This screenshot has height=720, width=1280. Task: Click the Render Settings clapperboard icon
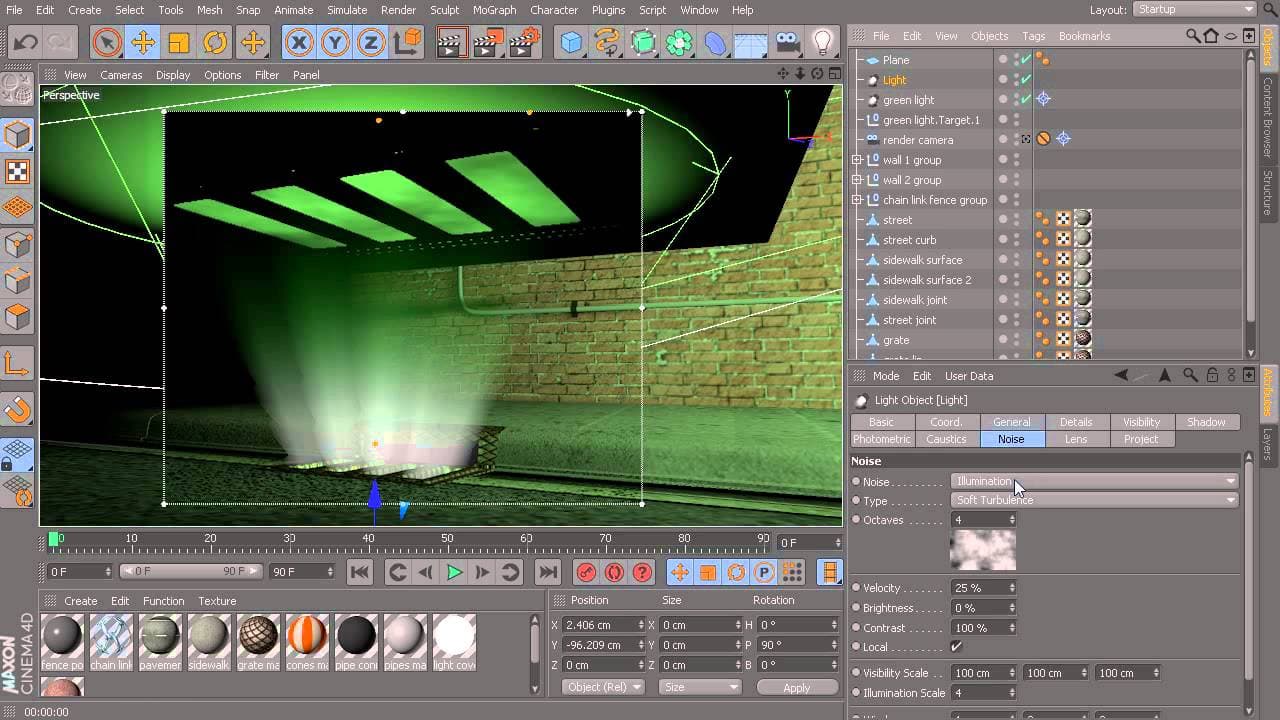[524, 43]
